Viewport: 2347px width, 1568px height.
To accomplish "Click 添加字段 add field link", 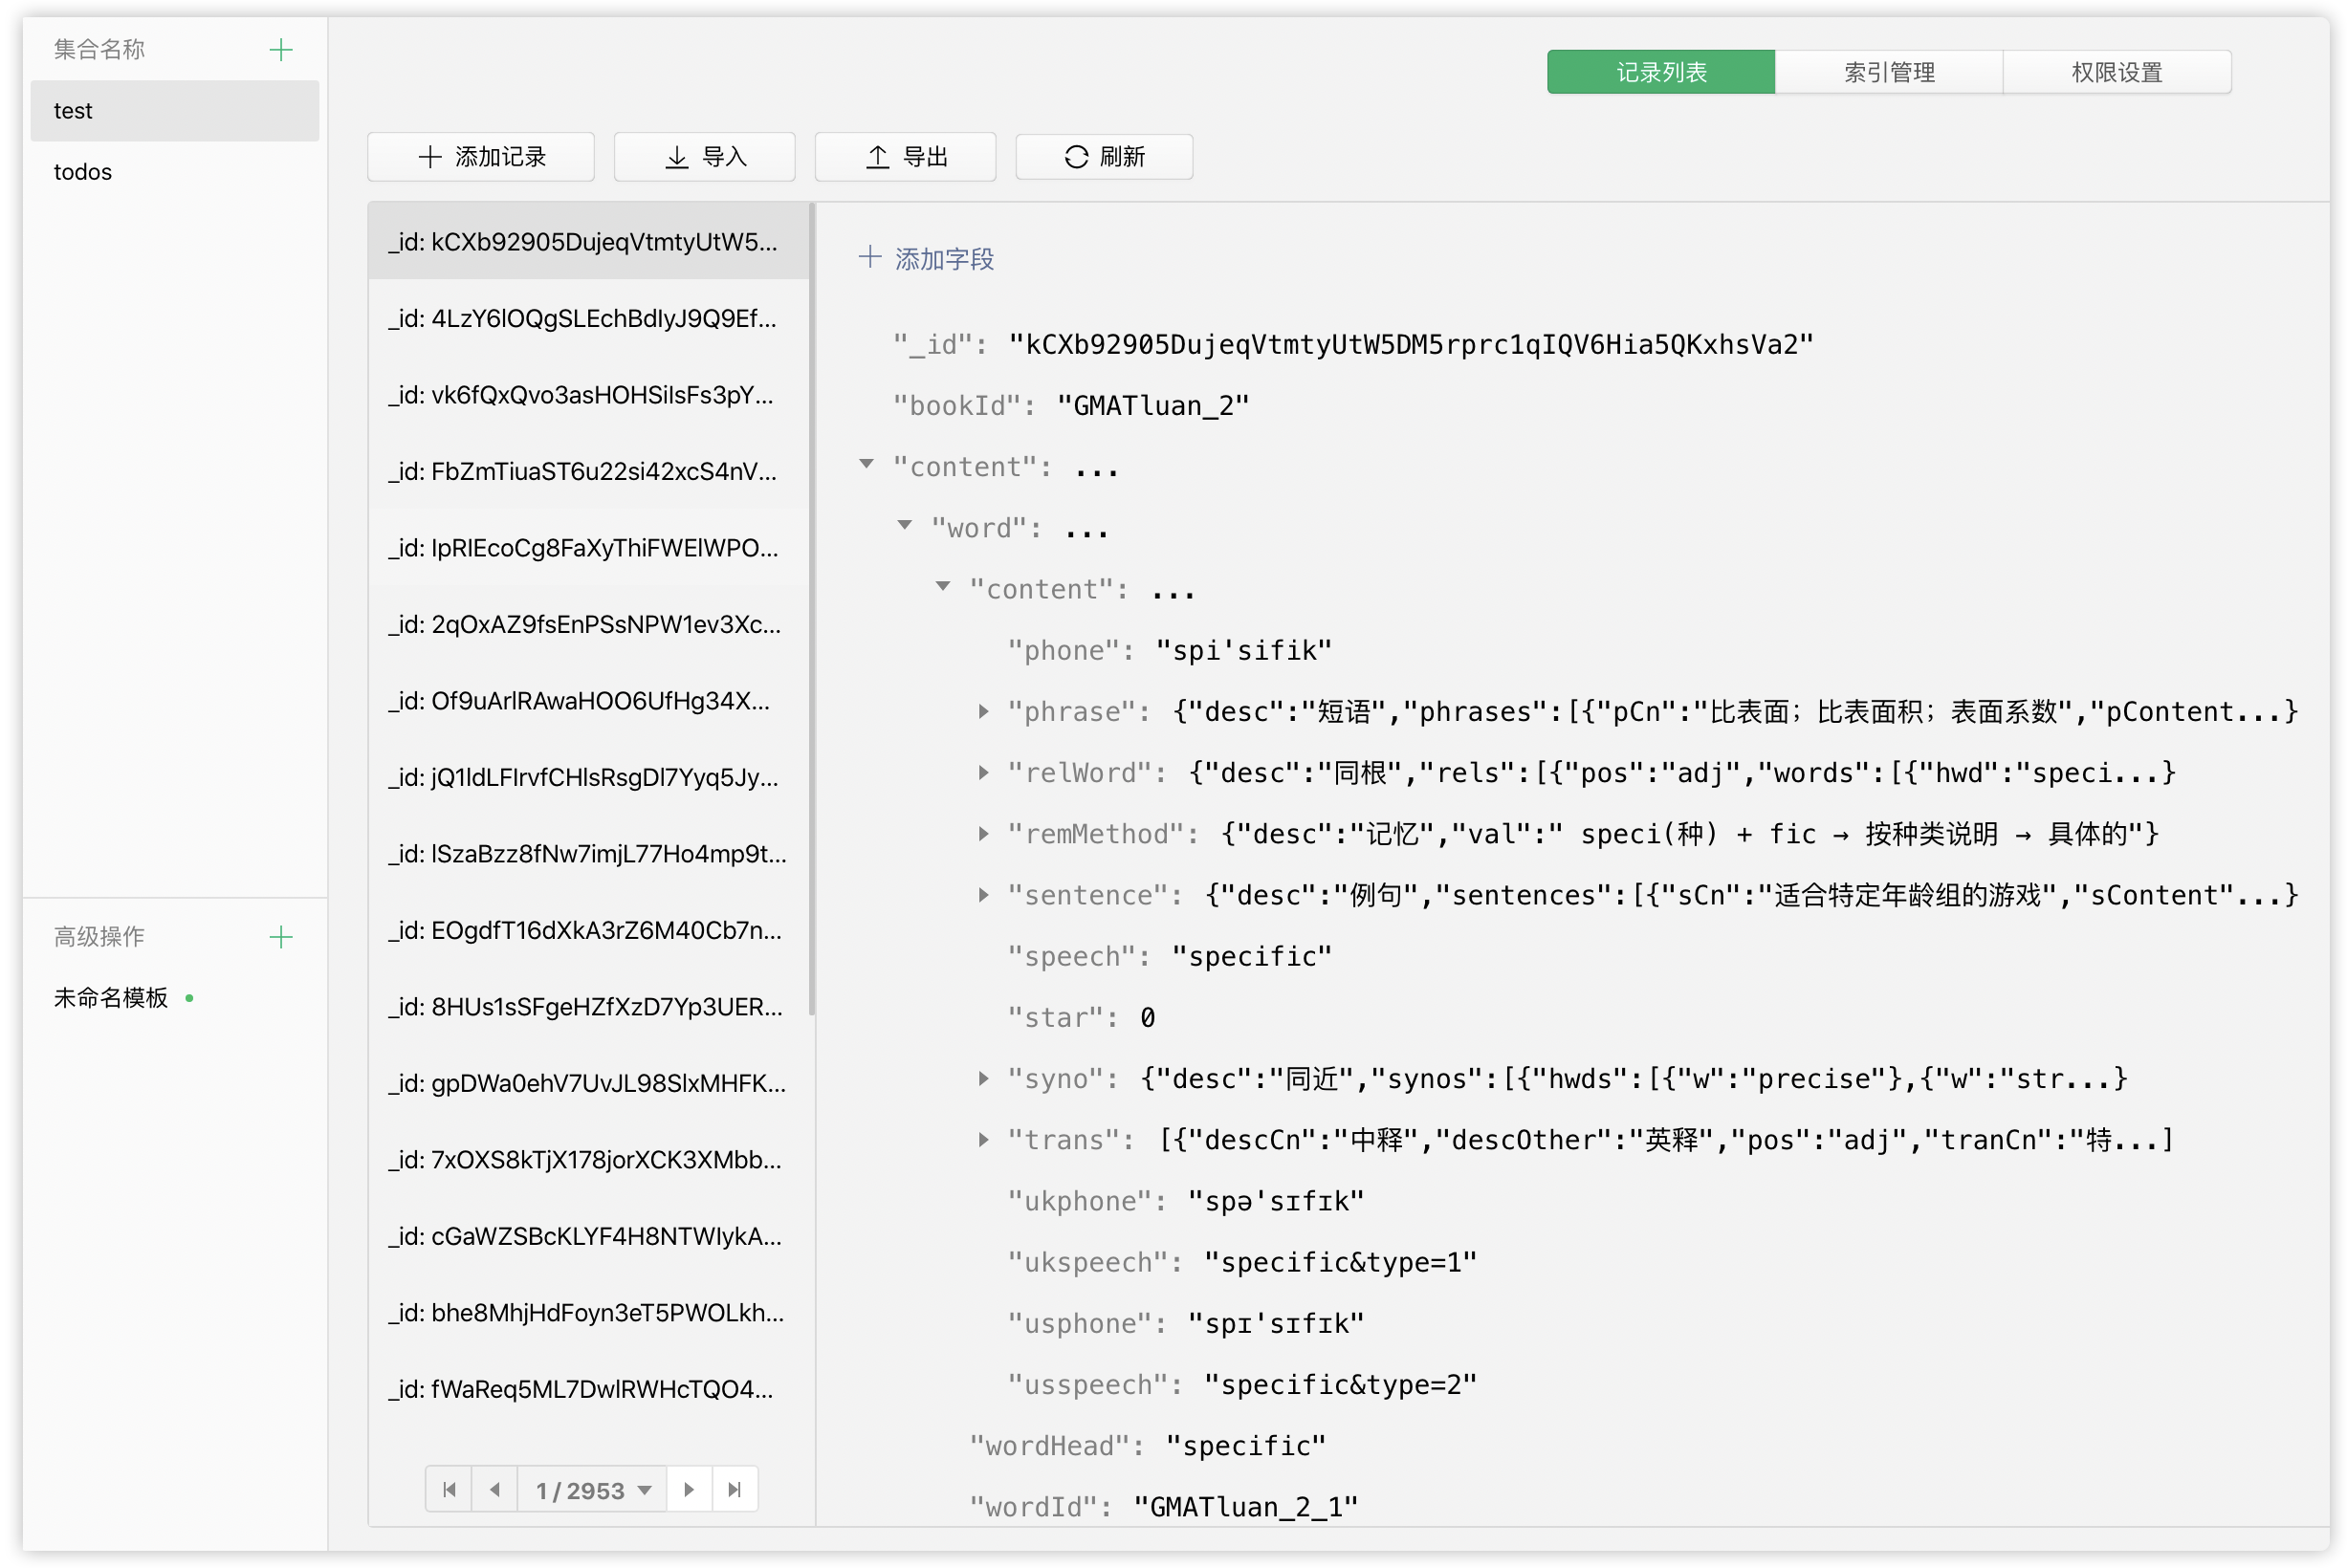I will (926, 259).
